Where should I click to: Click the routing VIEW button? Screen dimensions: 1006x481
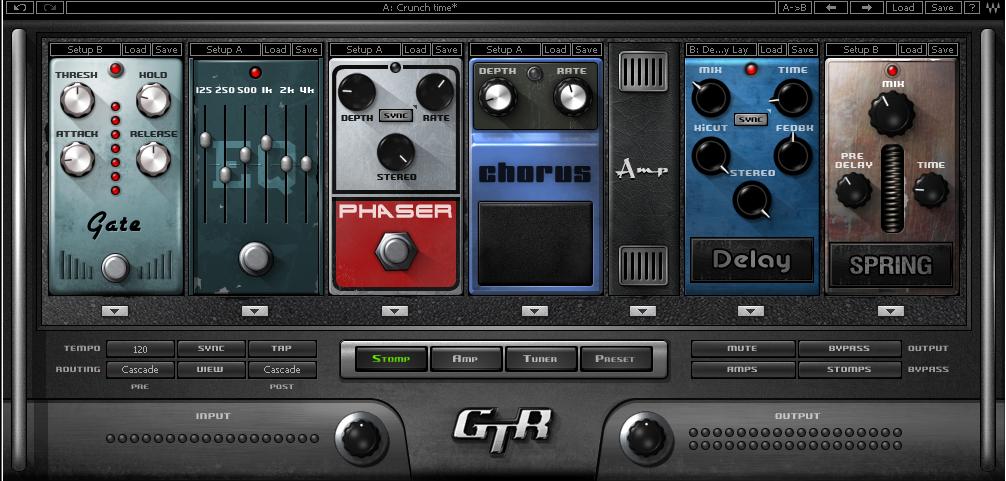tap(211, 369)
